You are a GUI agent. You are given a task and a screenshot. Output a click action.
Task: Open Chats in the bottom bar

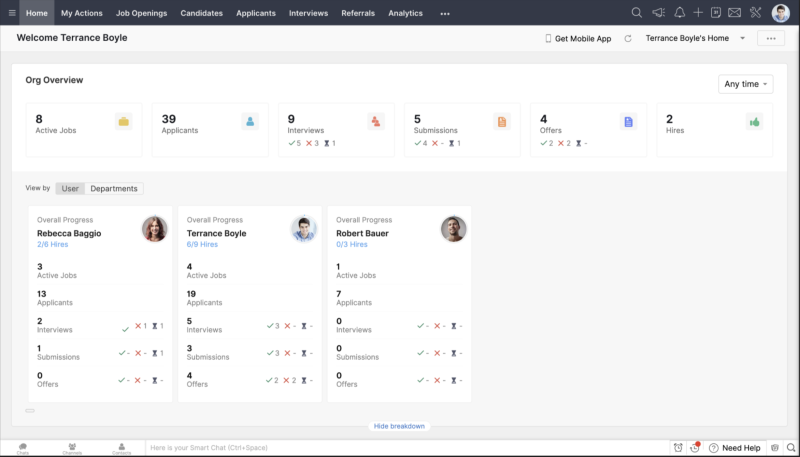point(22,448)
